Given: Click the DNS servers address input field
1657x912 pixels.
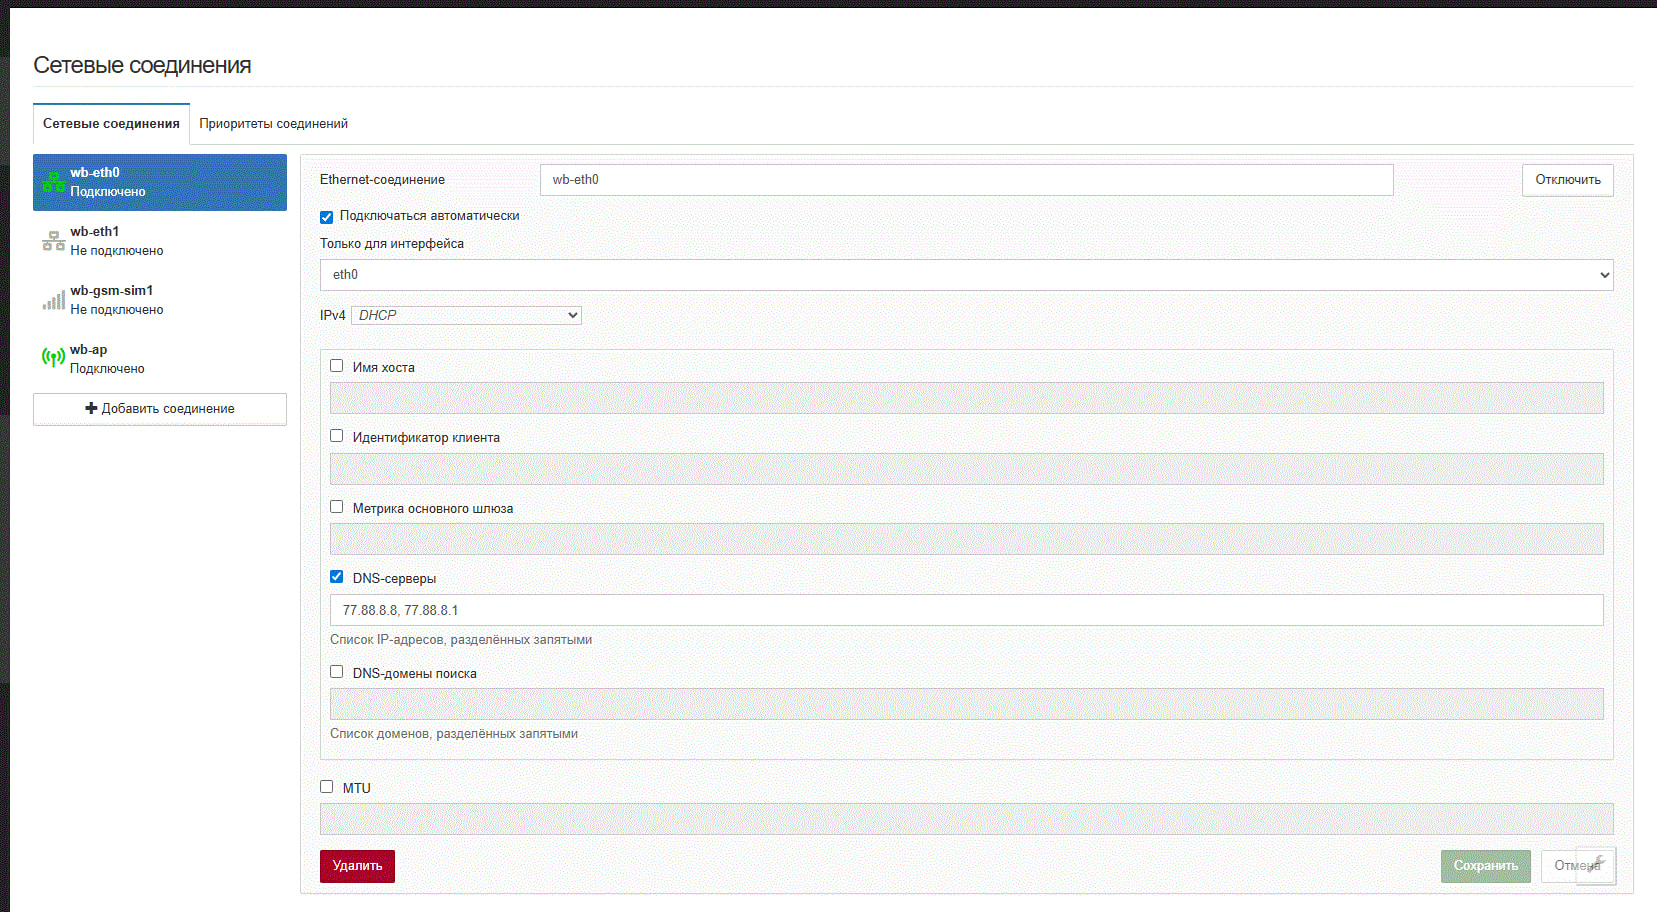Looking at the screenshot, I should 966,610.
